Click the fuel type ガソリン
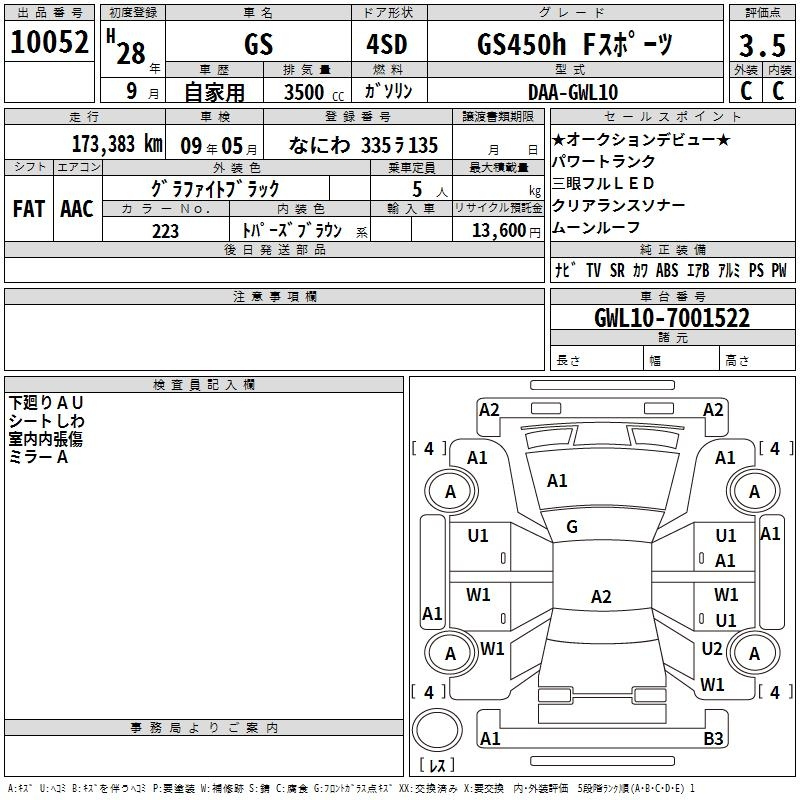 pyautogui.click(x=388, y=91)
